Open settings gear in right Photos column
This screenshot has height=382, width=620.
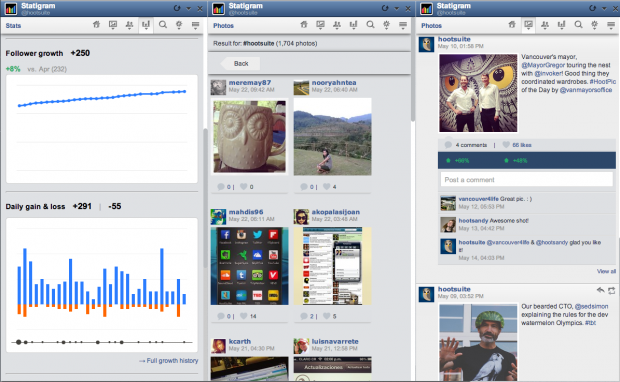pyautogui.click(x=594, y=25)
